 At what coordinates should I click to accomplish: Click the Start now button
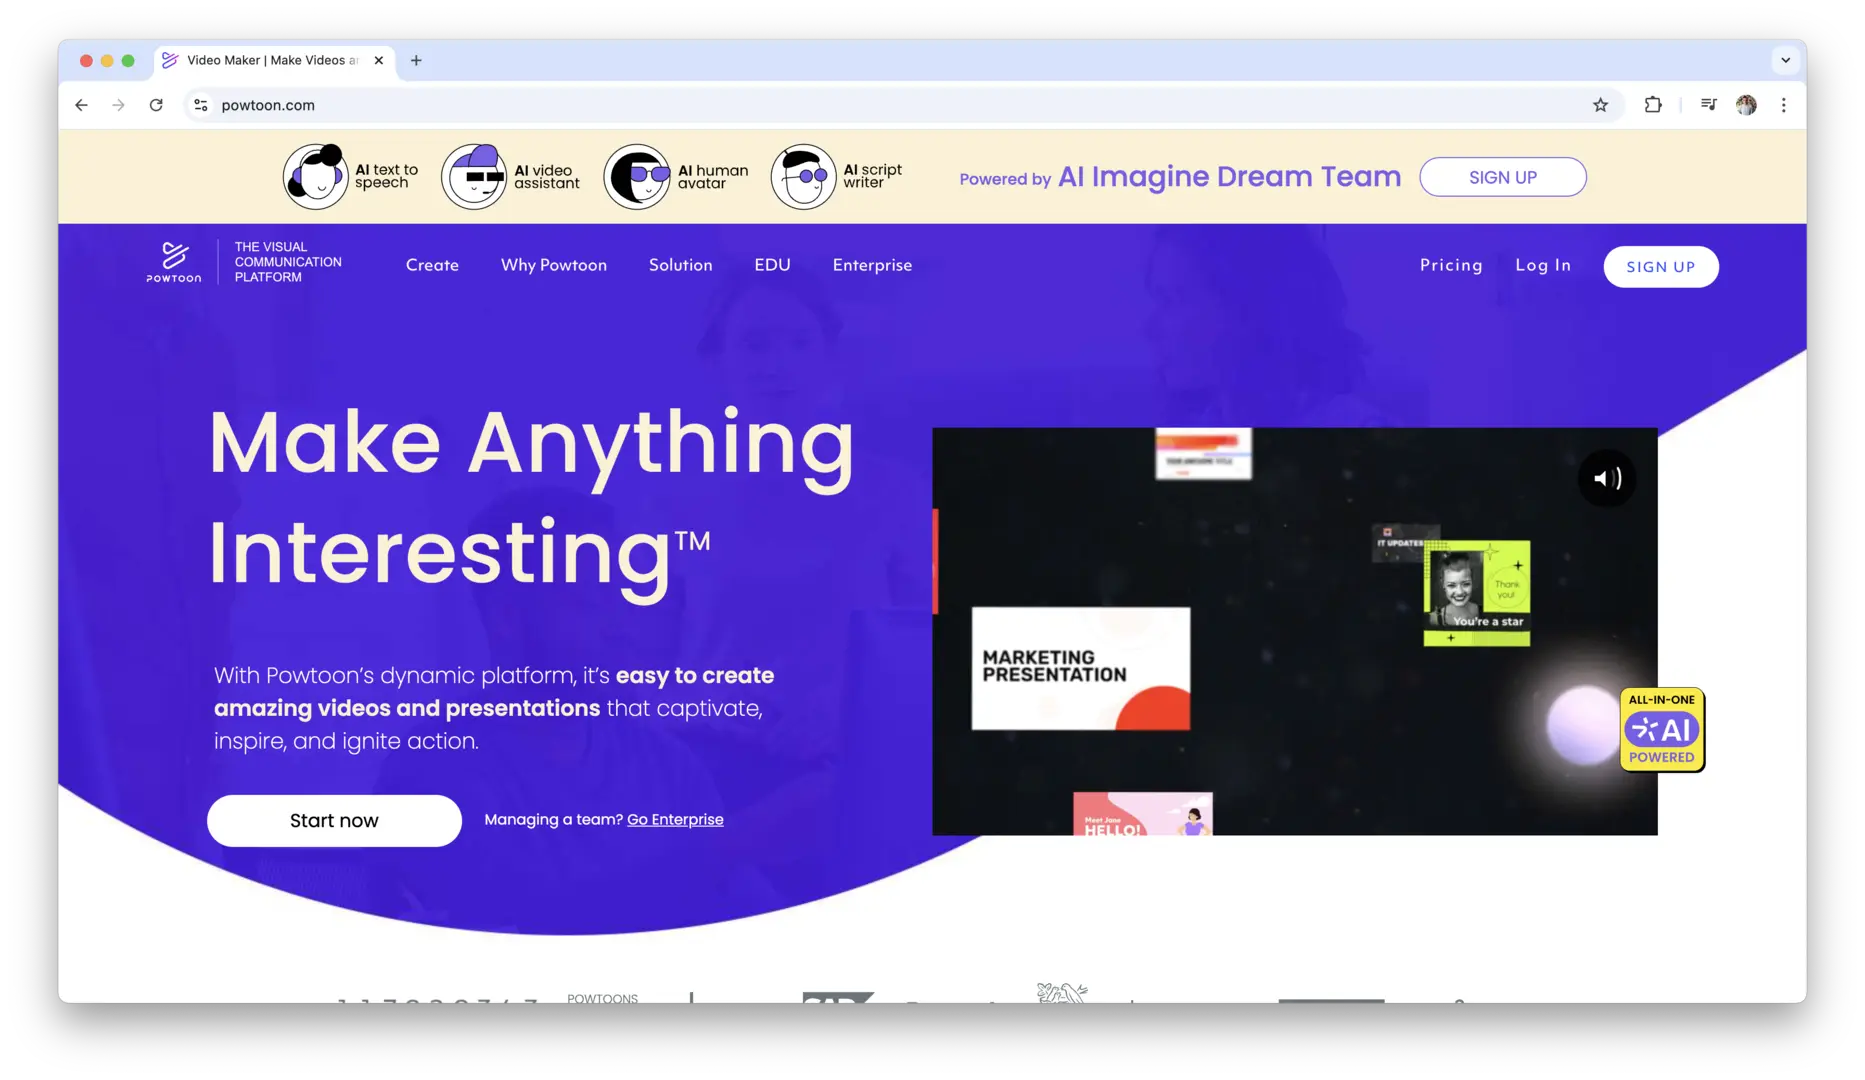(x=334, y=820)
